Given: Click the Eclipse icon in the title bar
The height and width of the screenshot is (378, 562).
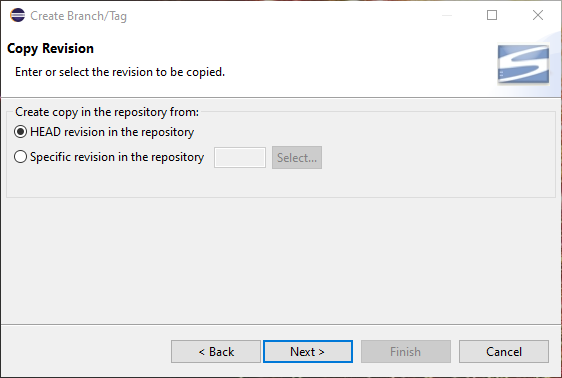Looking at the screenshot, I should point(18,15).
